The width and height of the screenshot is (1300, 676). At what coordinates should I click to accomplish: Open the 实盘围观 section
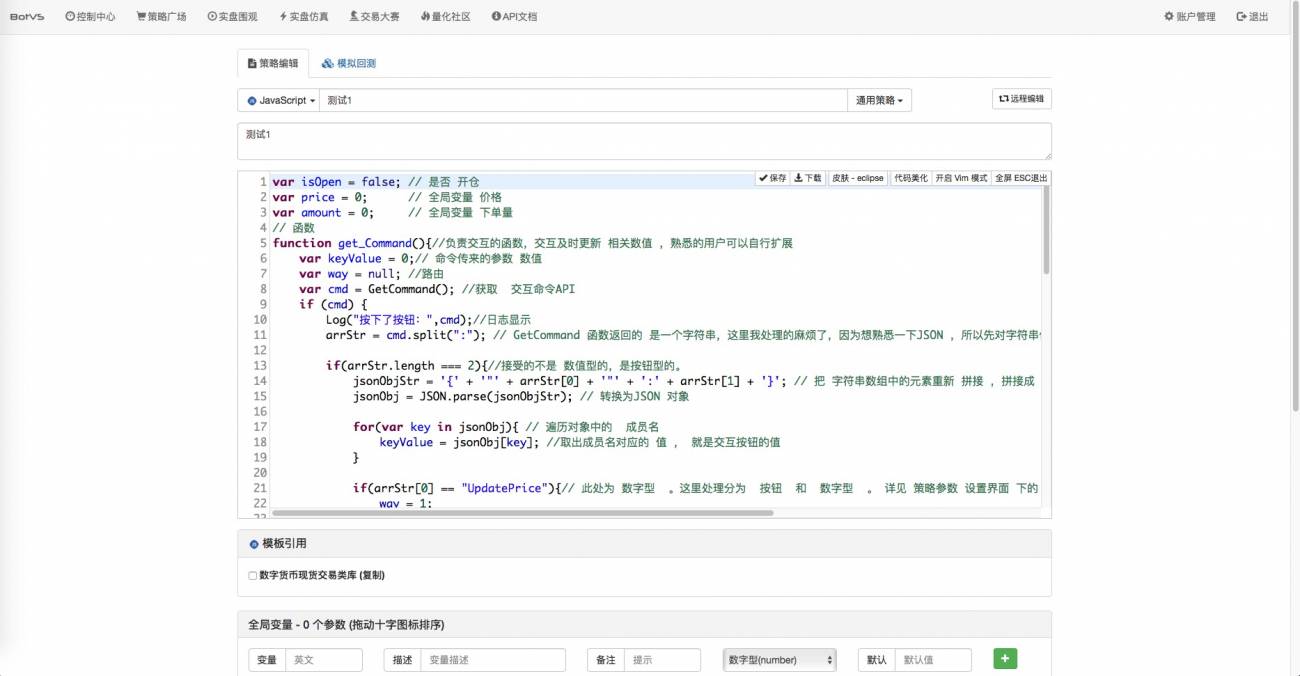tap(231, 15)
